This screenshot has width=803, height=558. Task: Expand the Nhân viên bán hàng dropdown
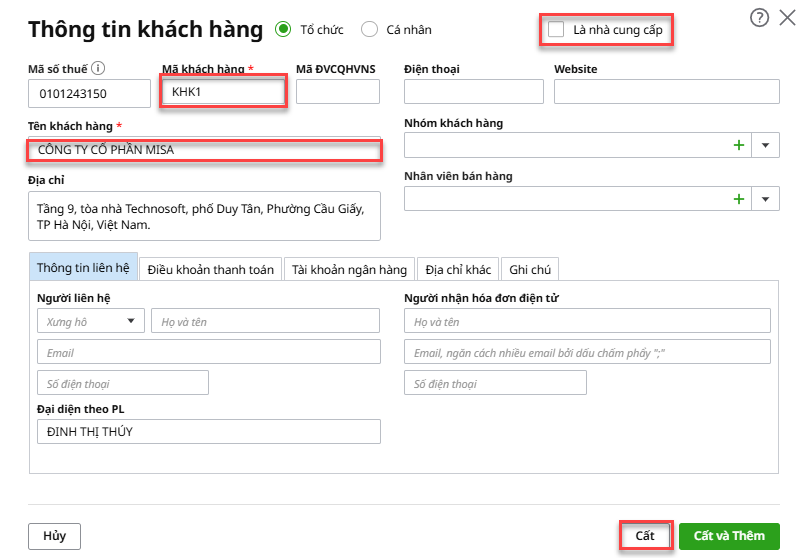pos(766,199)
